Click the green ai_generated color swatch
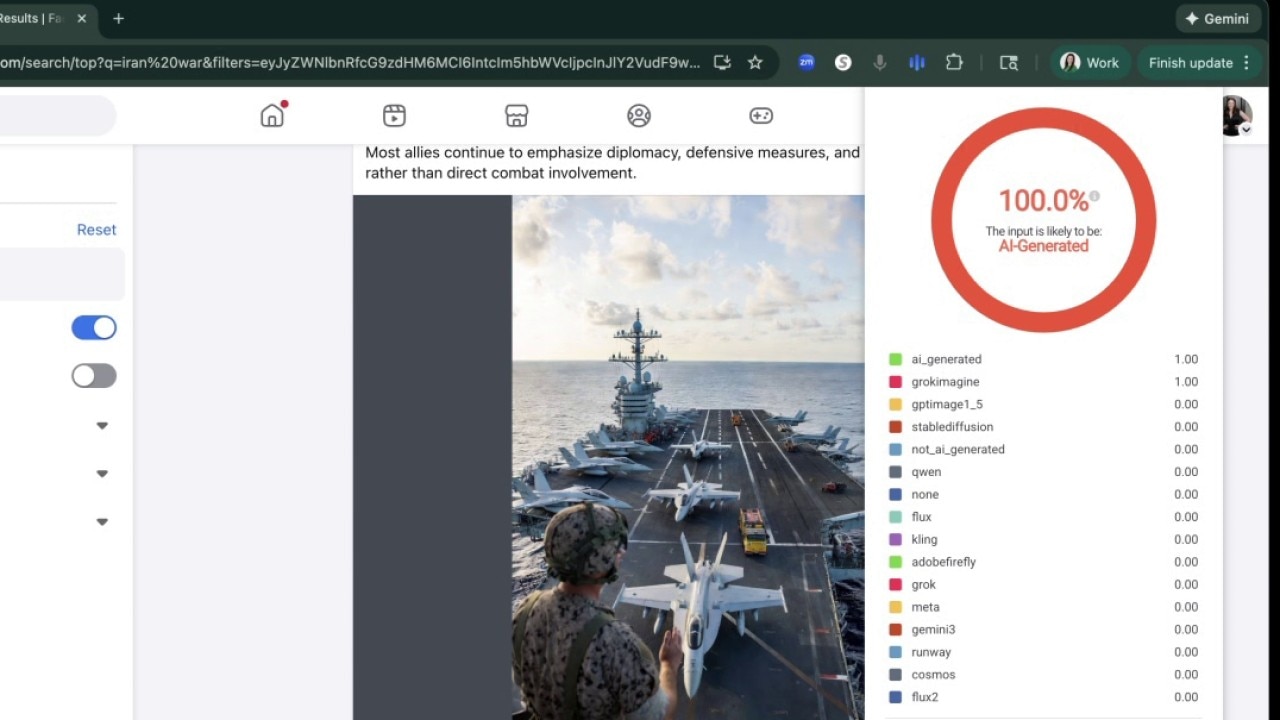1280x720 pixels. [895, 359]
